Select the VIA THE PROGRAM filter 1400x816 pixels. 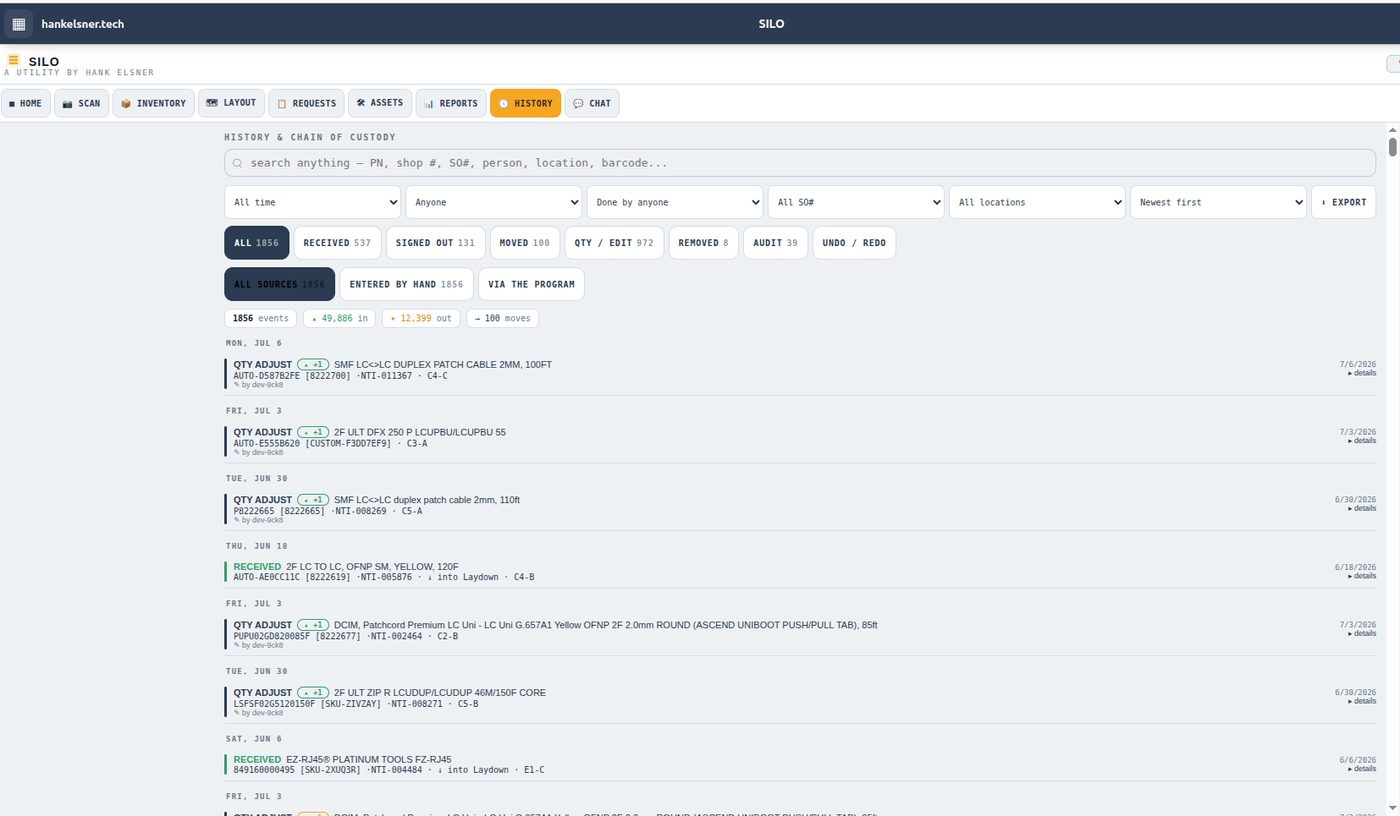tap(531, 284)
